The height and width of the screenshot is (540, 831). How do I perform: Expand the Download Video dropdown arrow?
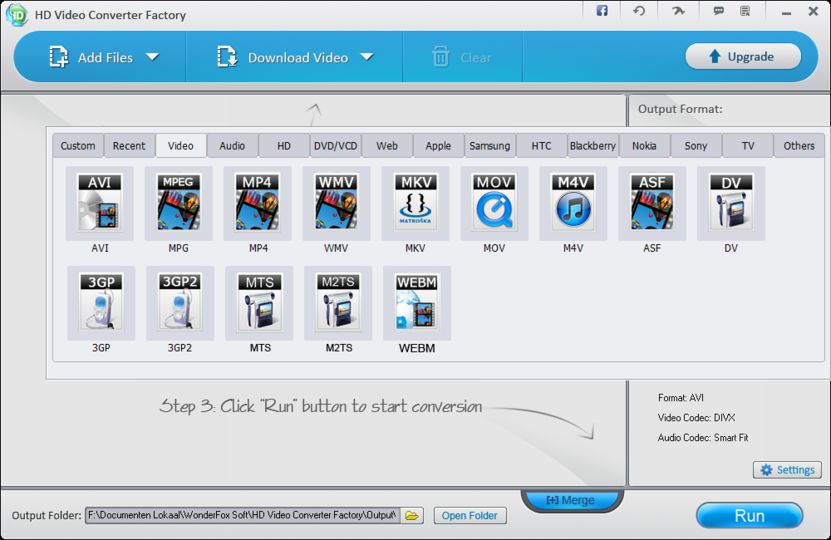pos(367,57)
